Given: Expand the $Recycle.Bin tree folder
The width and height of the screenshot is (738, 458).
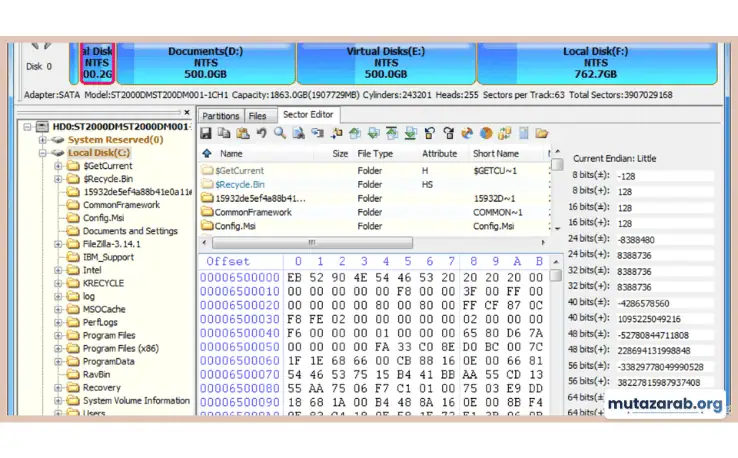Looking at the screenshot, I should [x=58, y=179].
